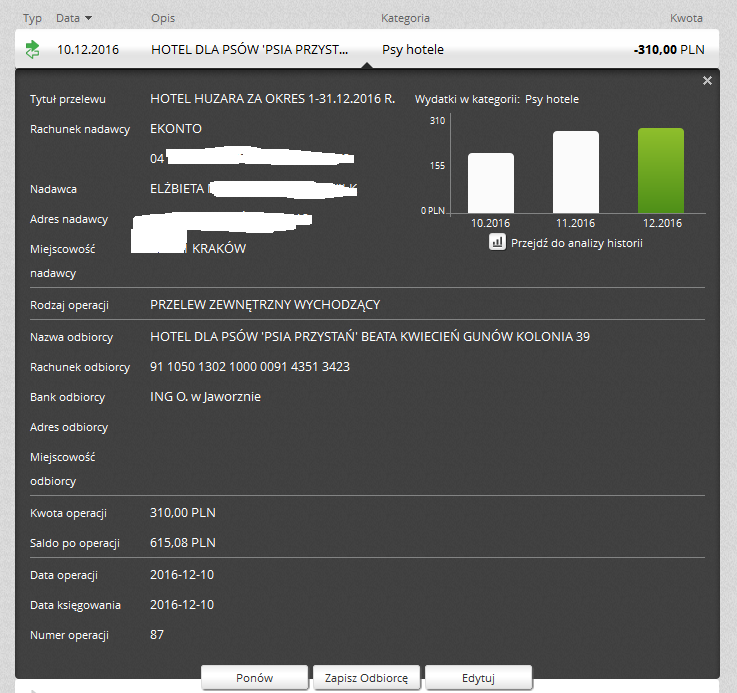This screenshot has height=693, width=737.
Task: Click the green transfer arrows icon
Action: 33,49
